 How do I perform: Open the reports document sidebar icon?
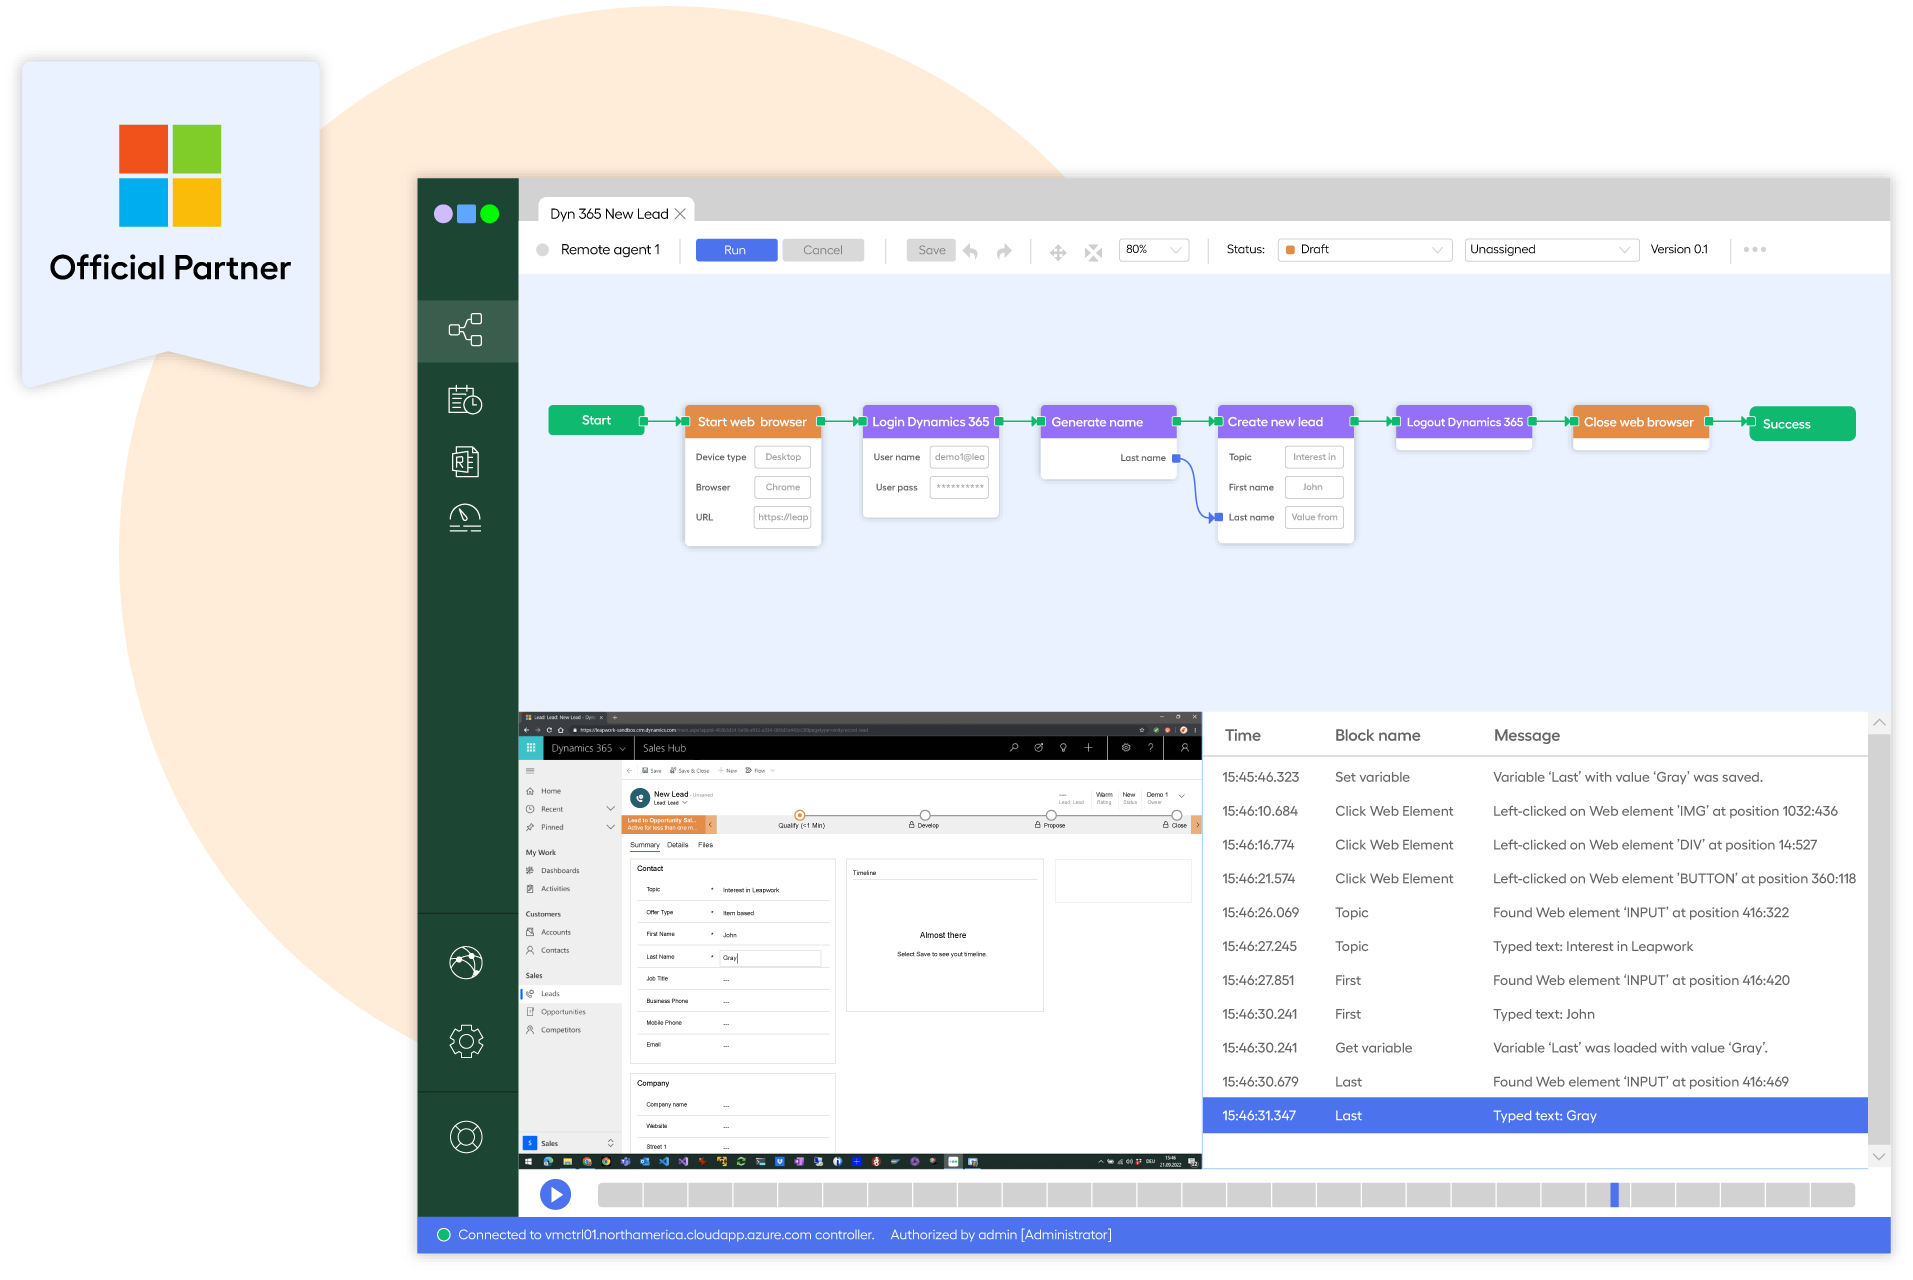click(x=465, y=461)
